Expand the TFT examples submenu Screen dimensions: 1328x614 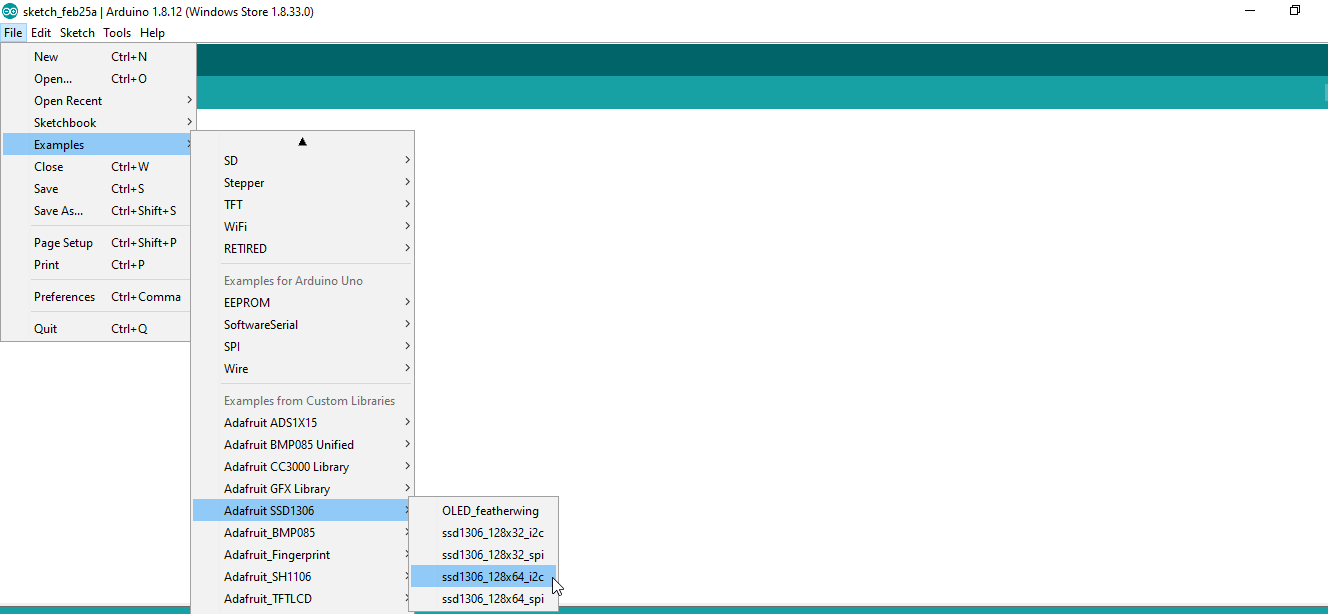tap(302, 205)
